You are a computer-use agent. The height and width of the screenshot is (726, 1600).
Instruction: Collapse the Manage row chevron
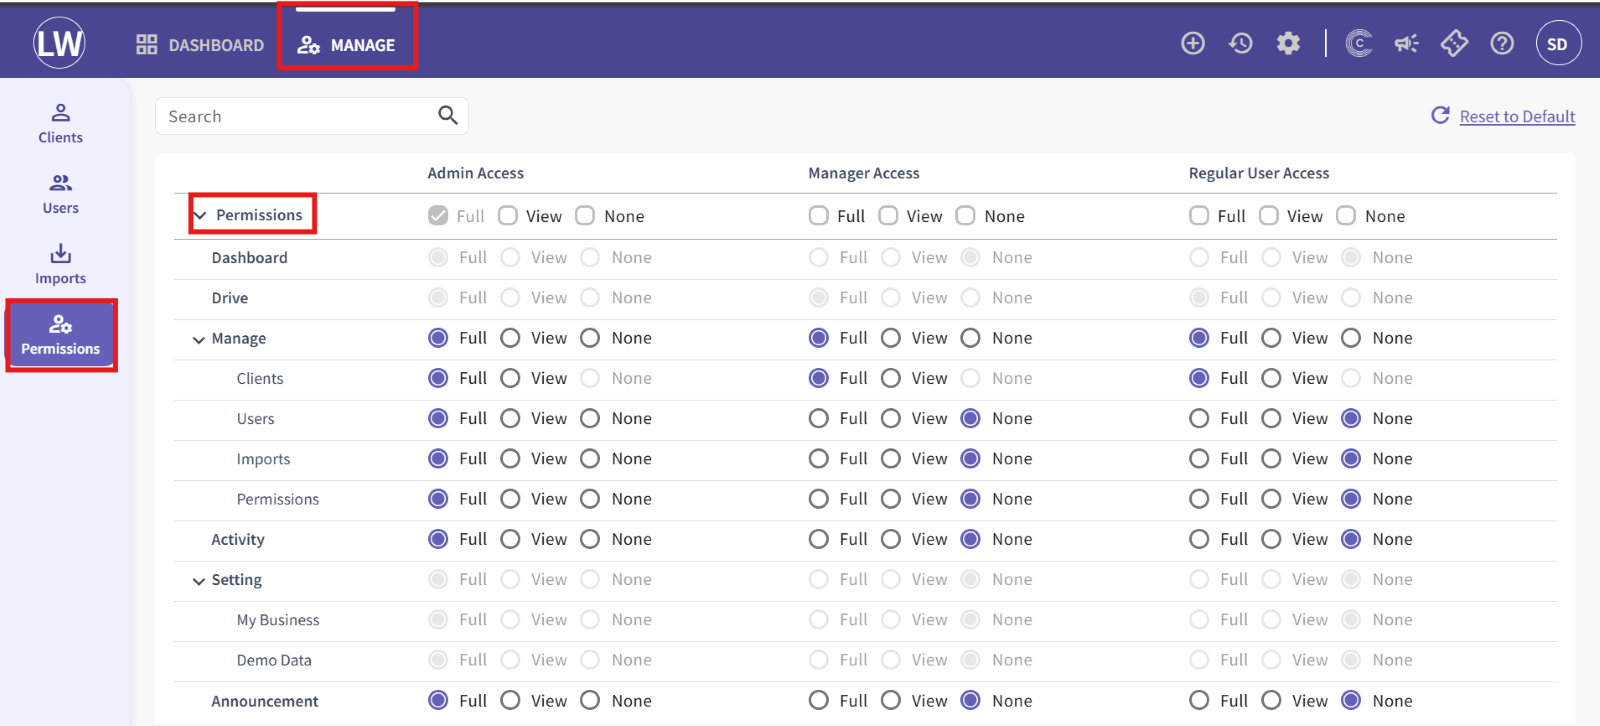(x=198, y=340)
